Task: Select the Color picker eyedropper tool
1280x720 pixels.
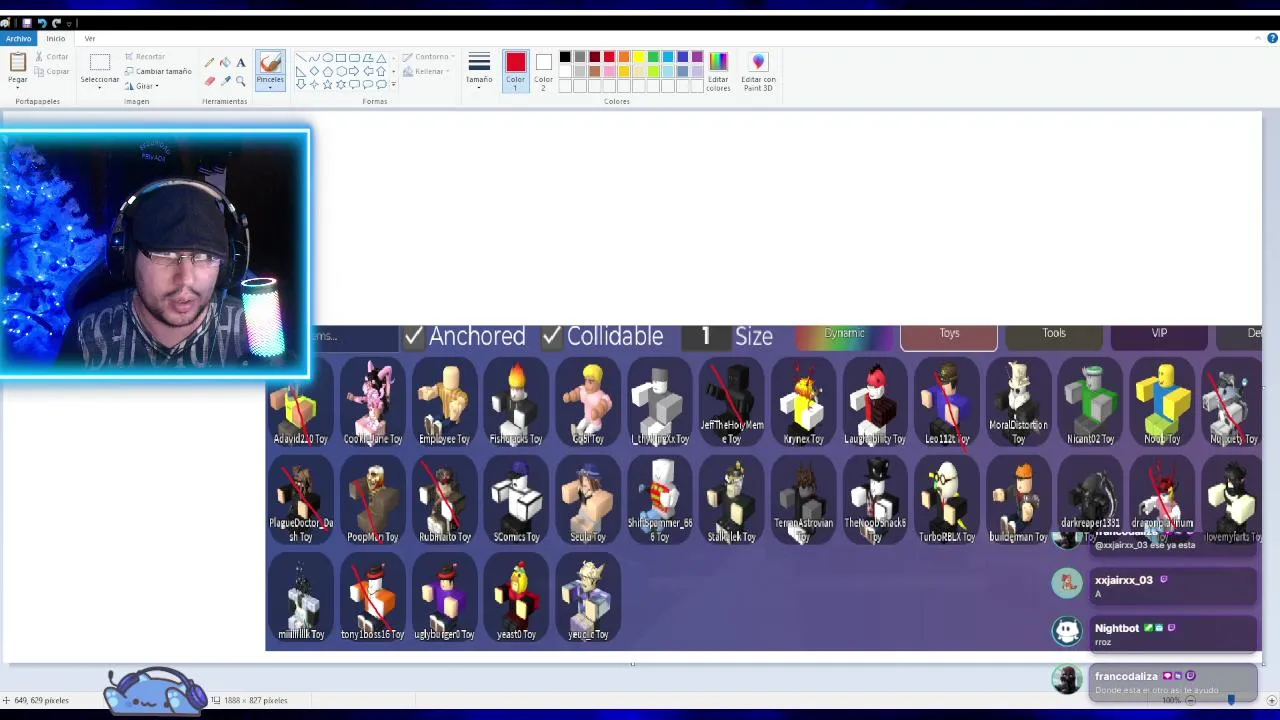Action: click(x=225, y=81)
